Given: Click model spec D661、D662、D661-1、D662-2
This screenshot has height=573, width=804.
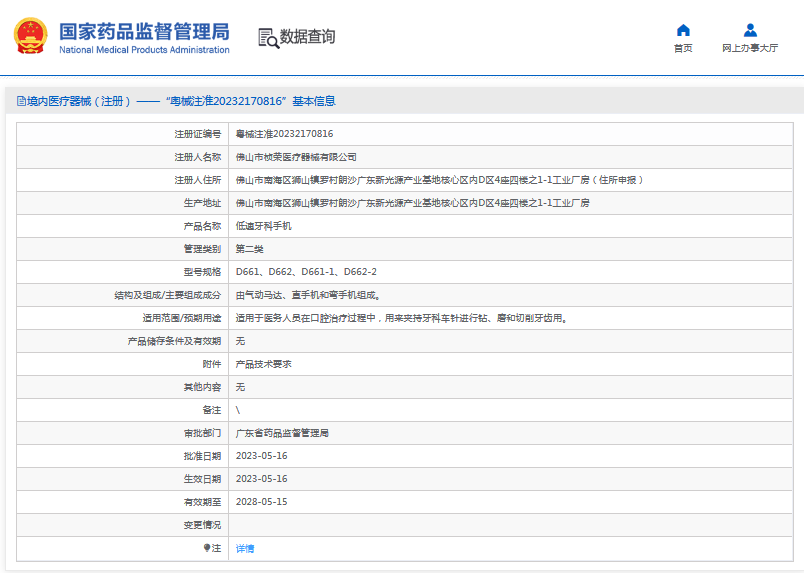Looking at the screenshot, I should (306, 272).
